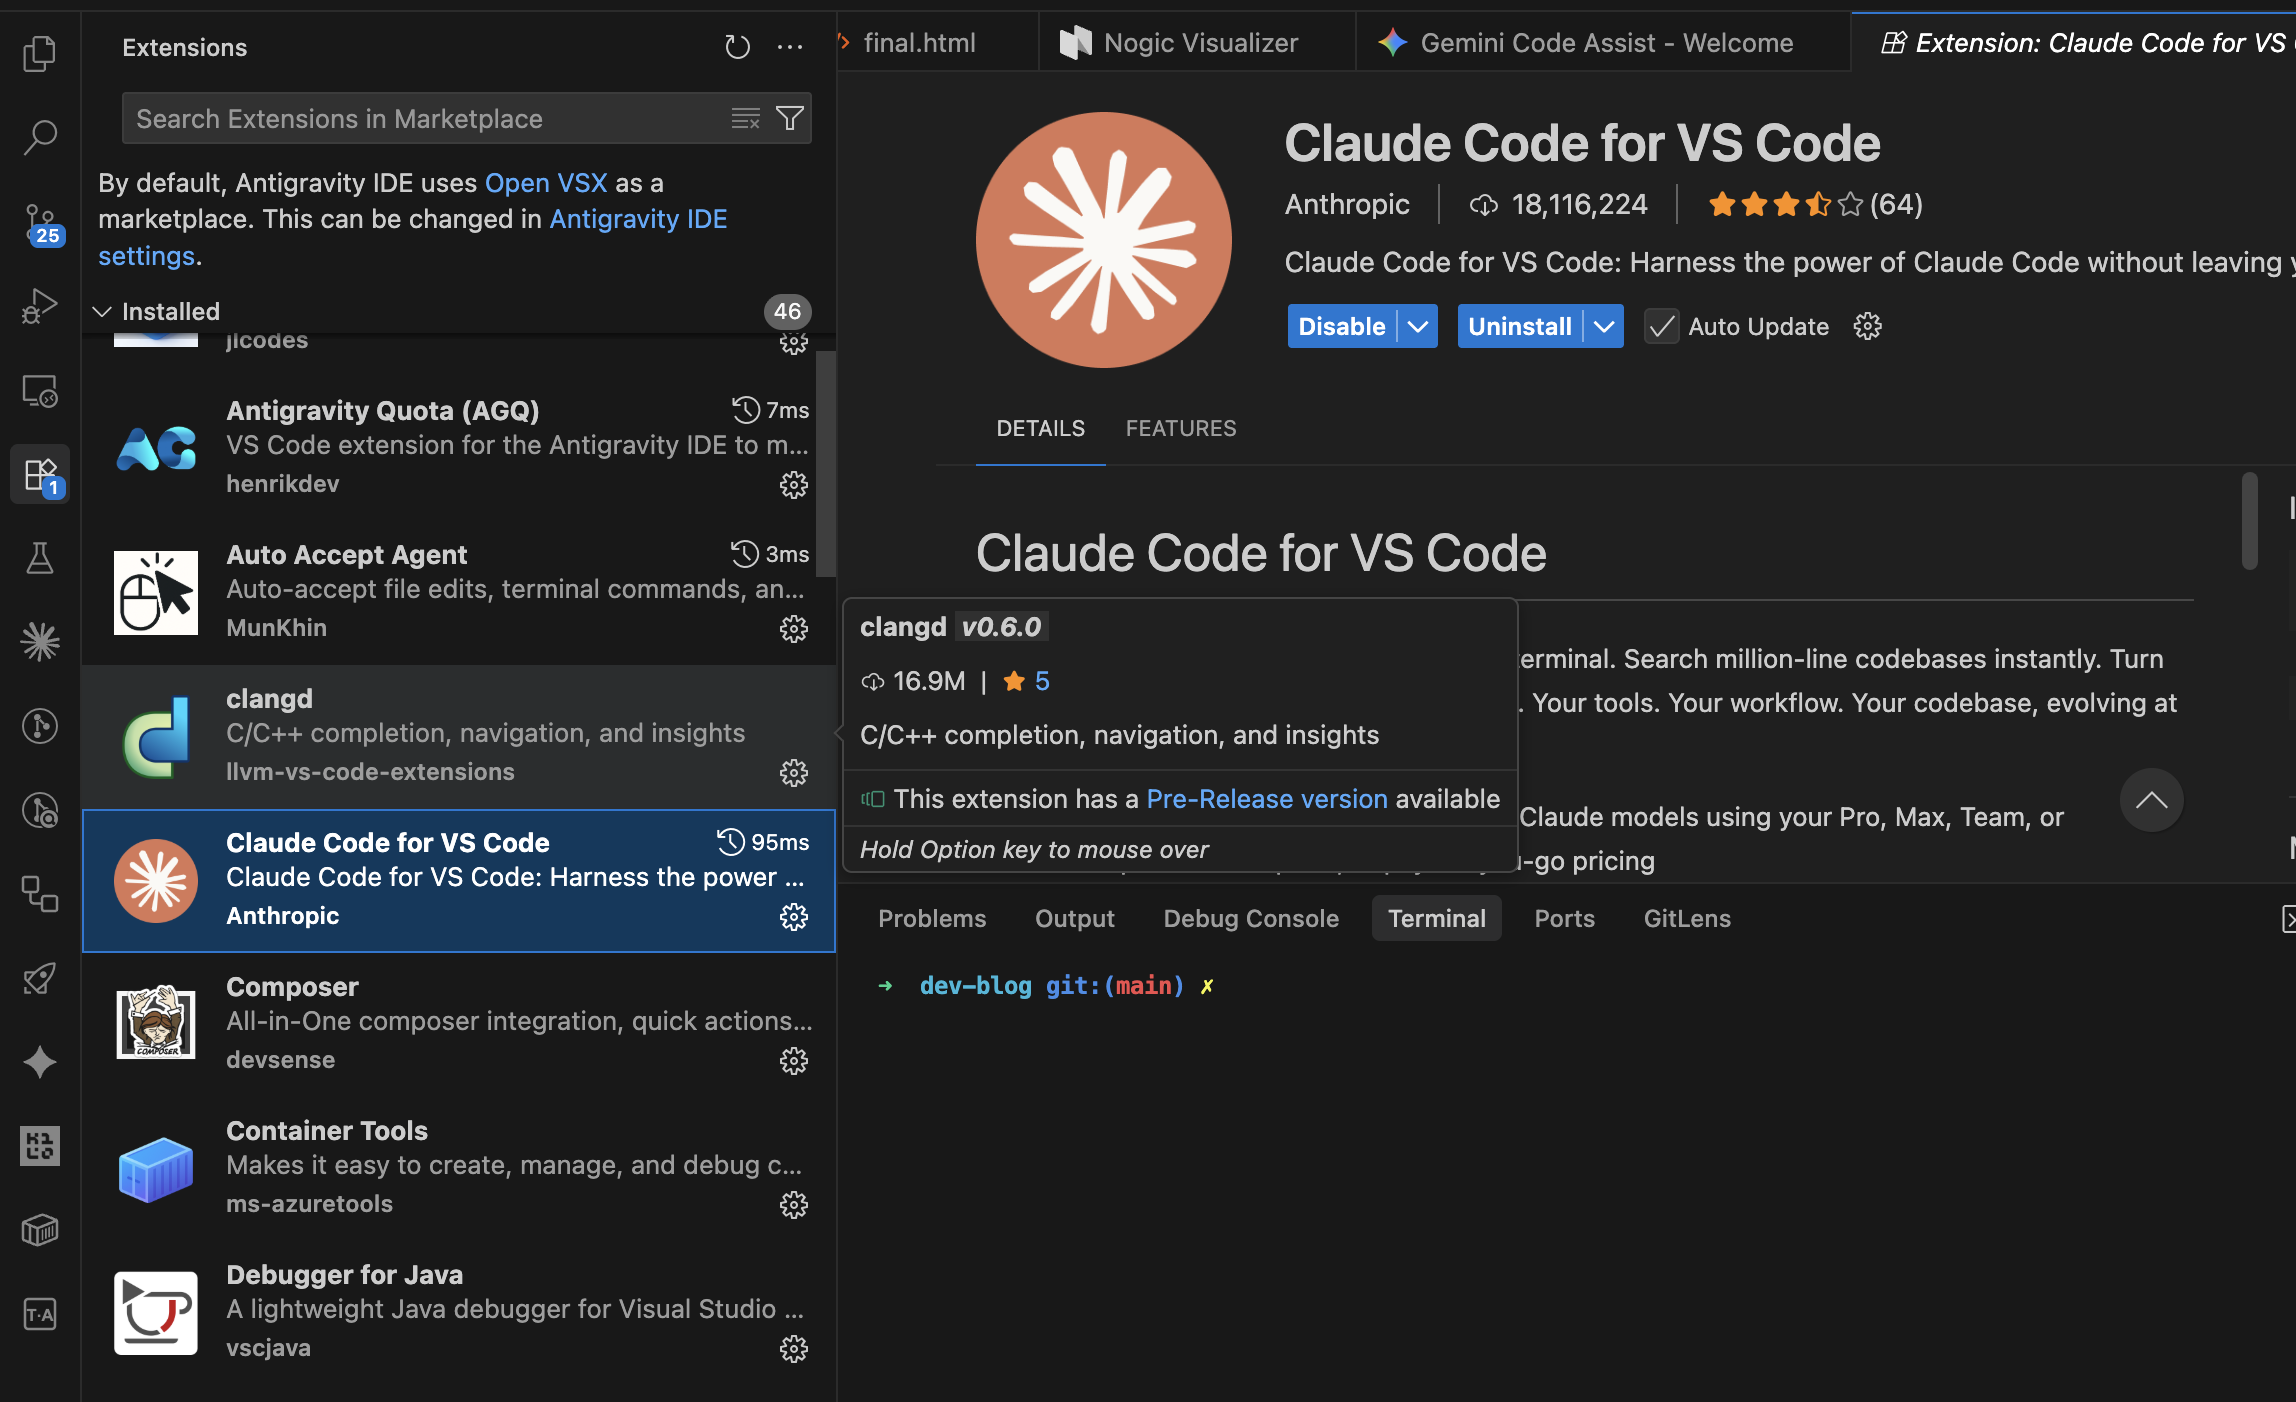Open the Ports panel tab

tap(1565, 919)
